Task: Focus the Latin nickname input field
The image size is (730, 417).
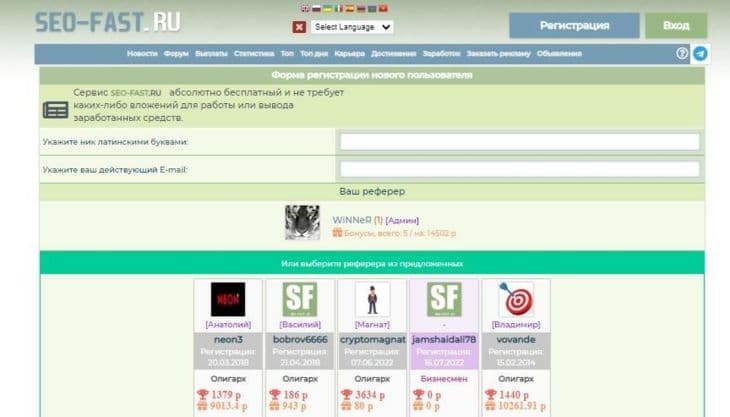Action: (520, 141)
